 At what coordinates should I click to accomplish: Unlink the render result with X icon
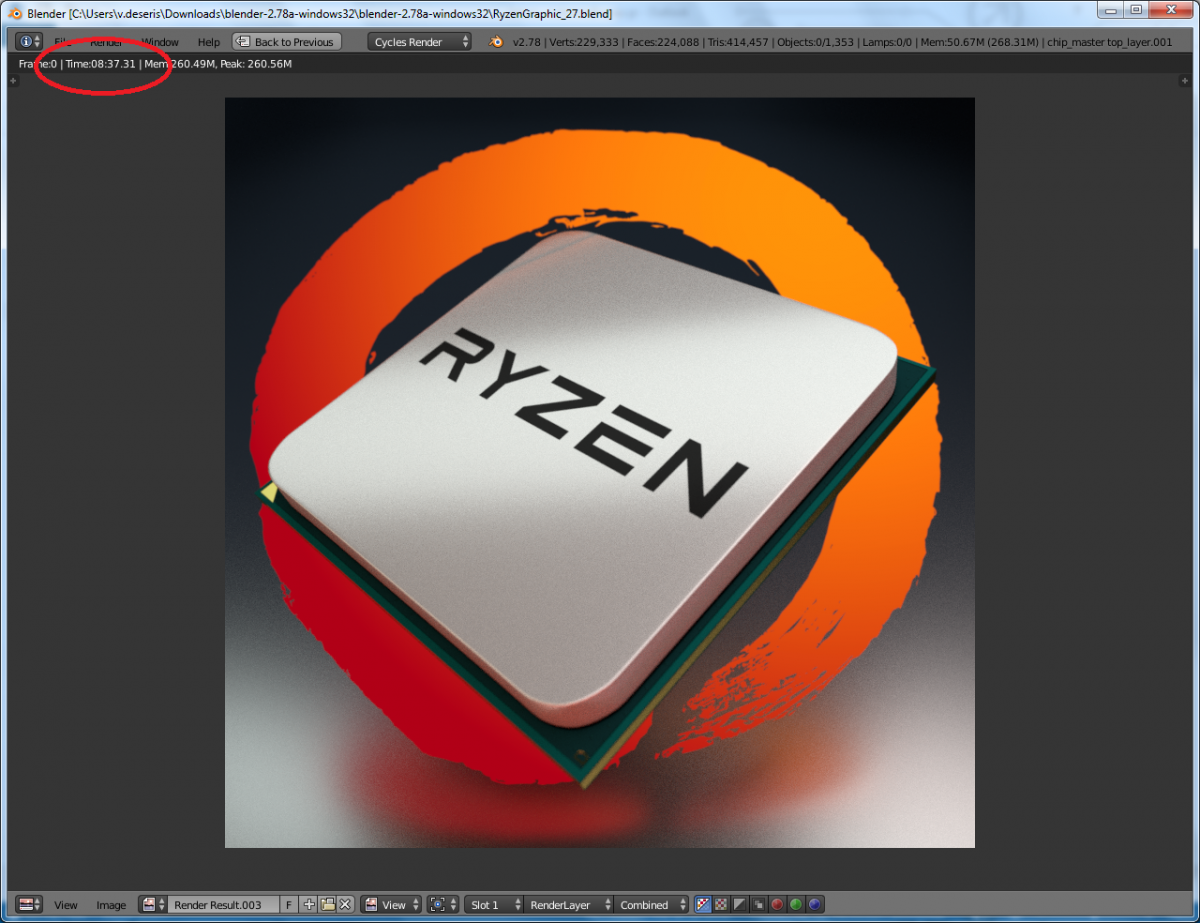345,904
